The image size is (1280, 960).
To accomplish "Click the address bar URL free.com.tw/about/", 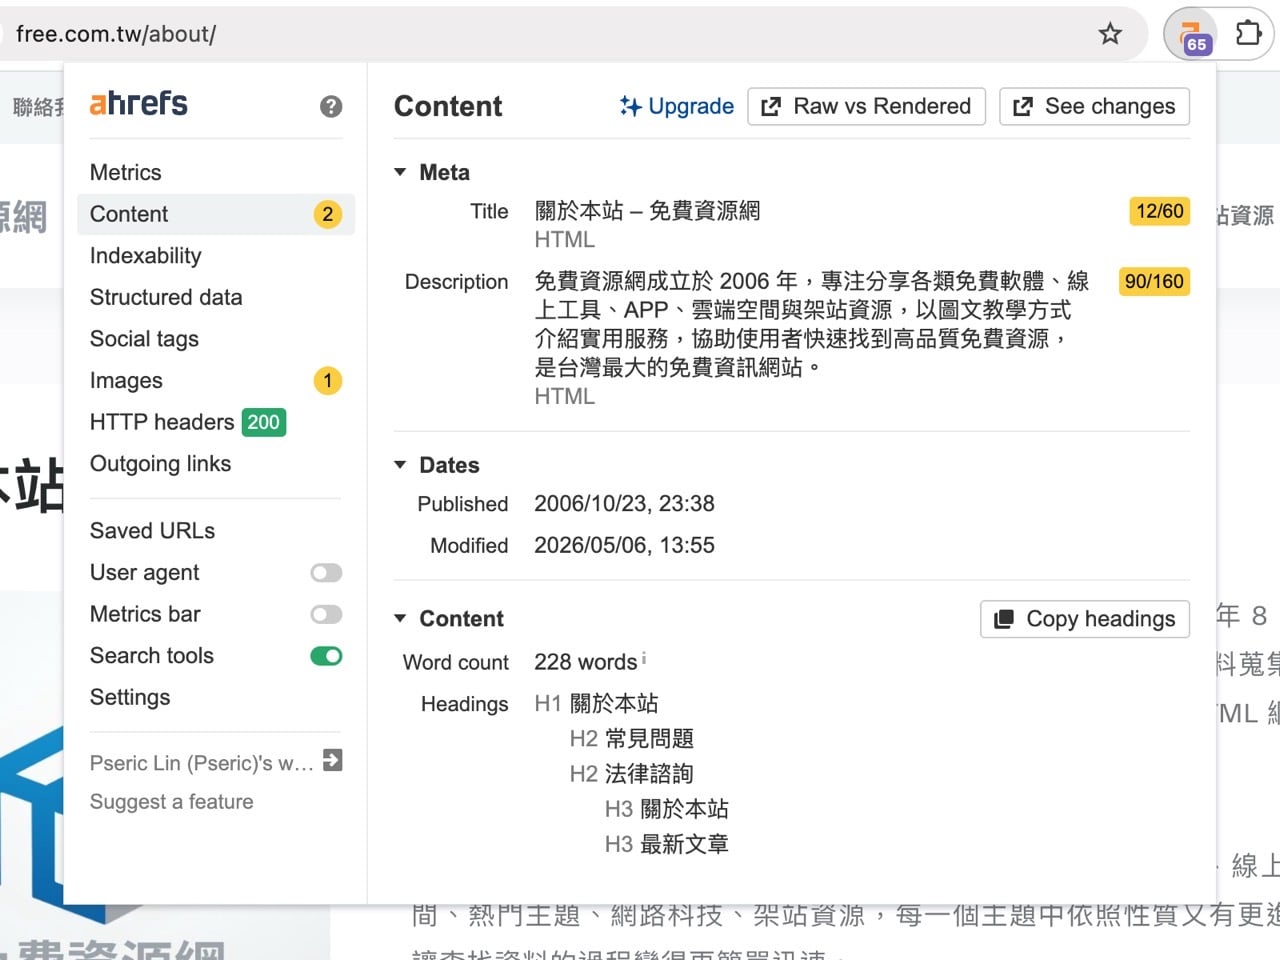I will pos(116,34).
